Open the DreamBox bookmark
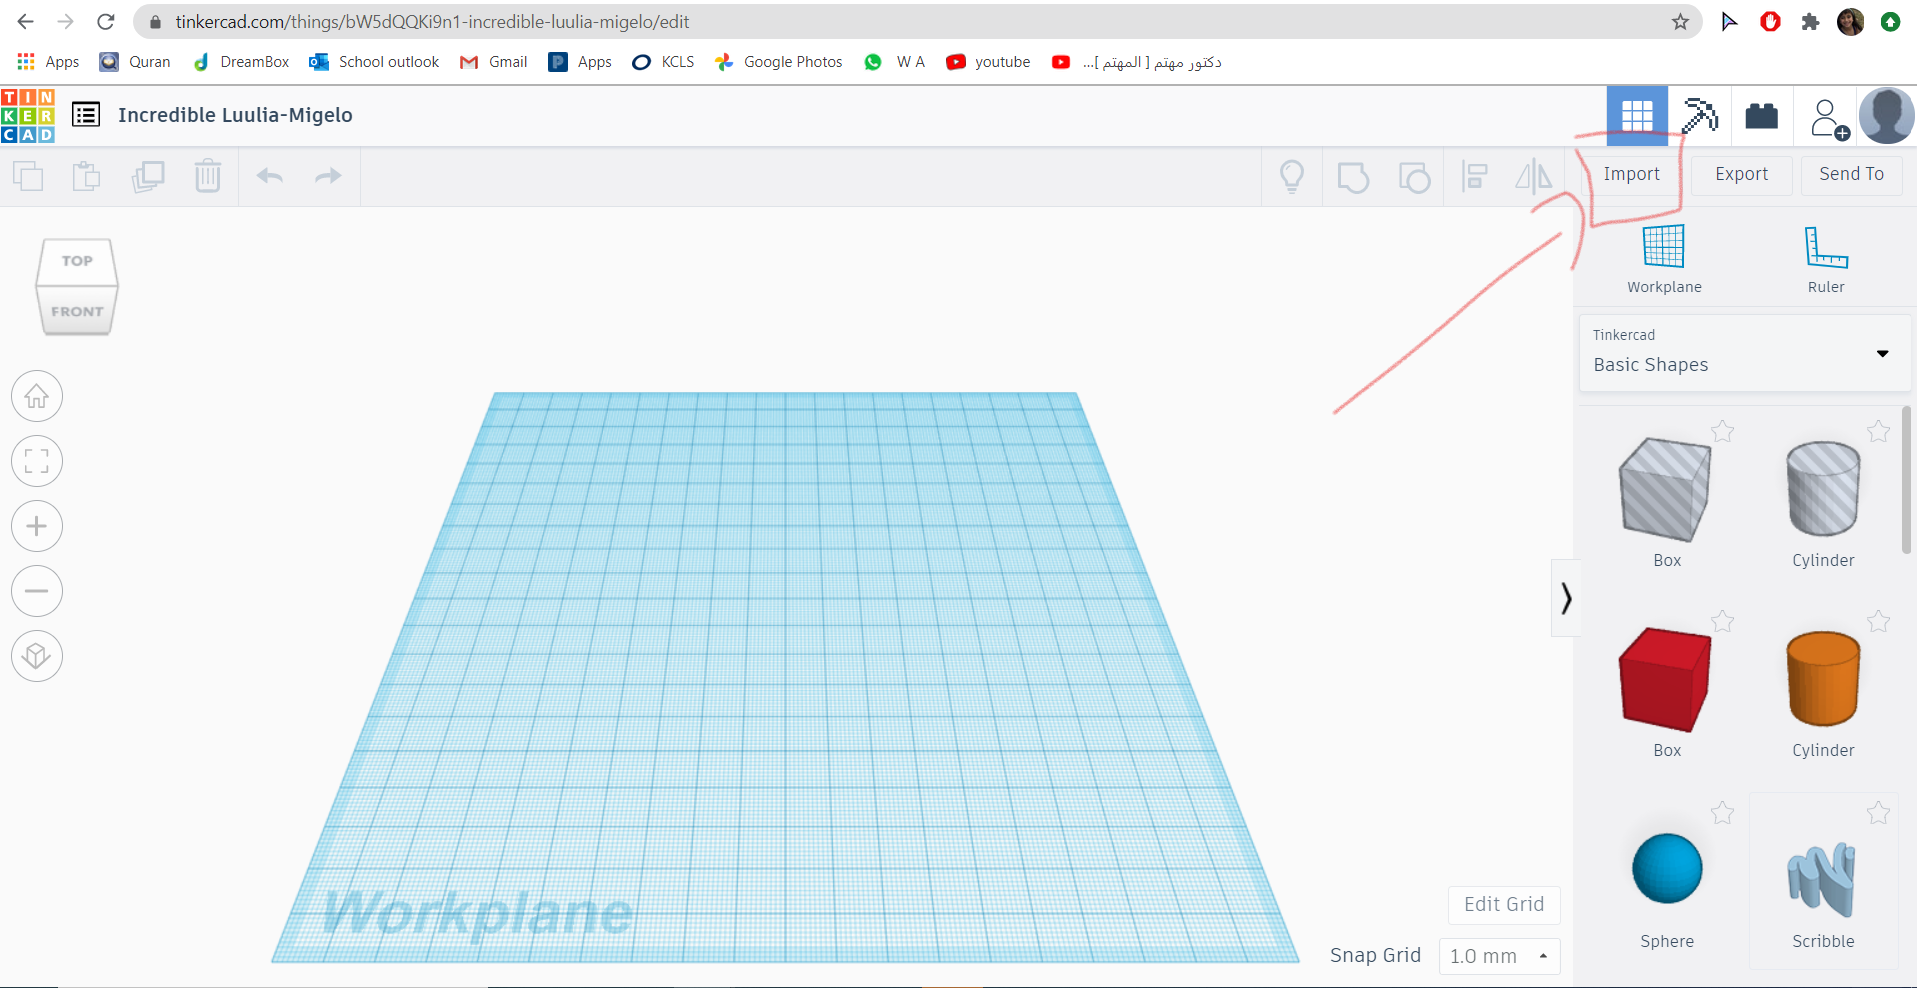The width and height of the screenshot is (1917, 988). coord(241,62)
